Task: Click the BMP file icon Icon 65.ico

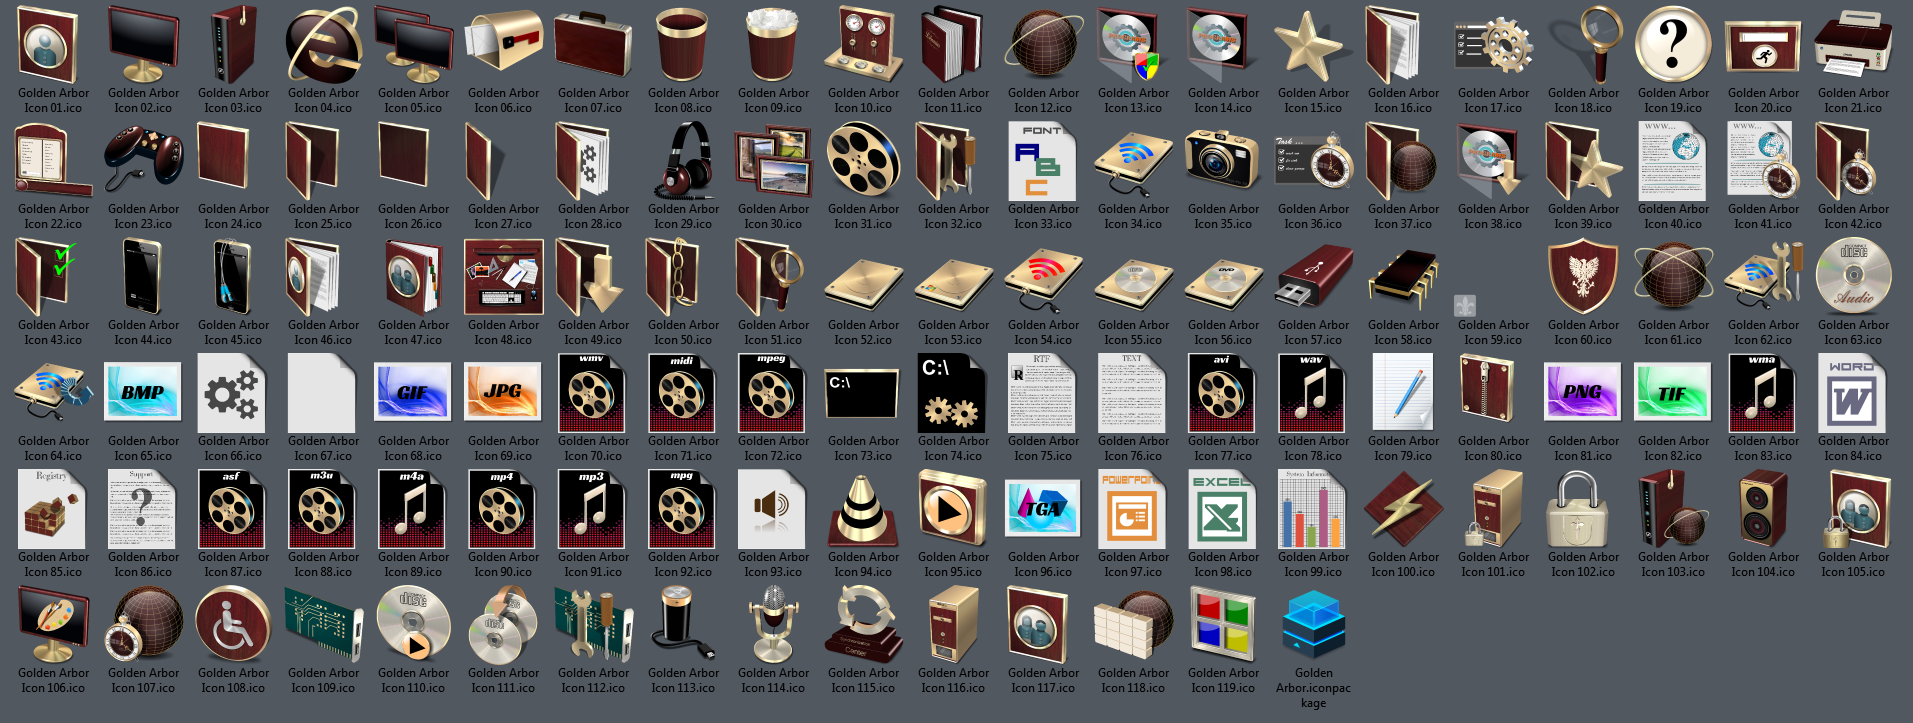Action: (x=143, y=393)
